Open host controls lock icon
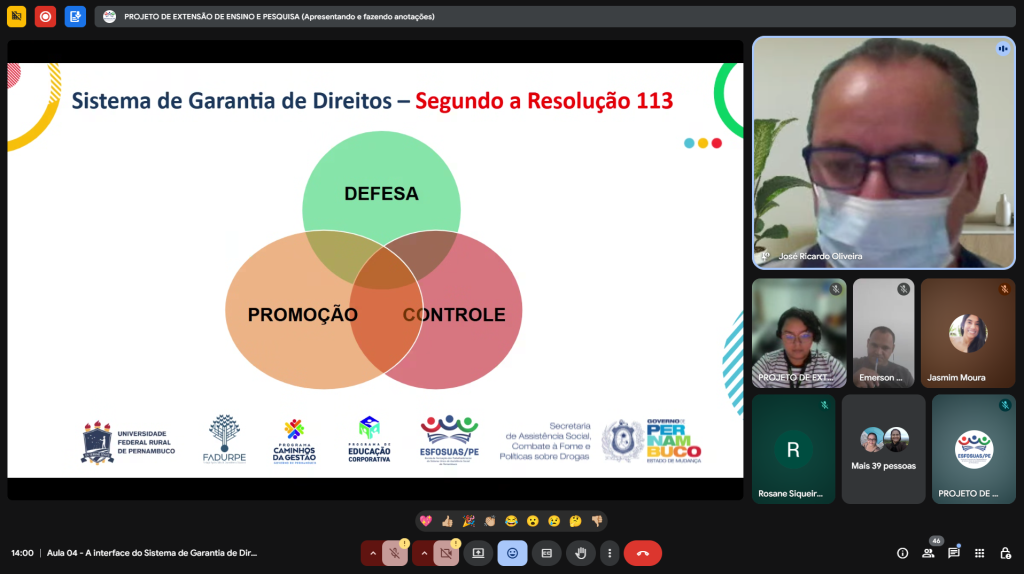Viewport: 1024px width, 574px height. [1005, 553]
